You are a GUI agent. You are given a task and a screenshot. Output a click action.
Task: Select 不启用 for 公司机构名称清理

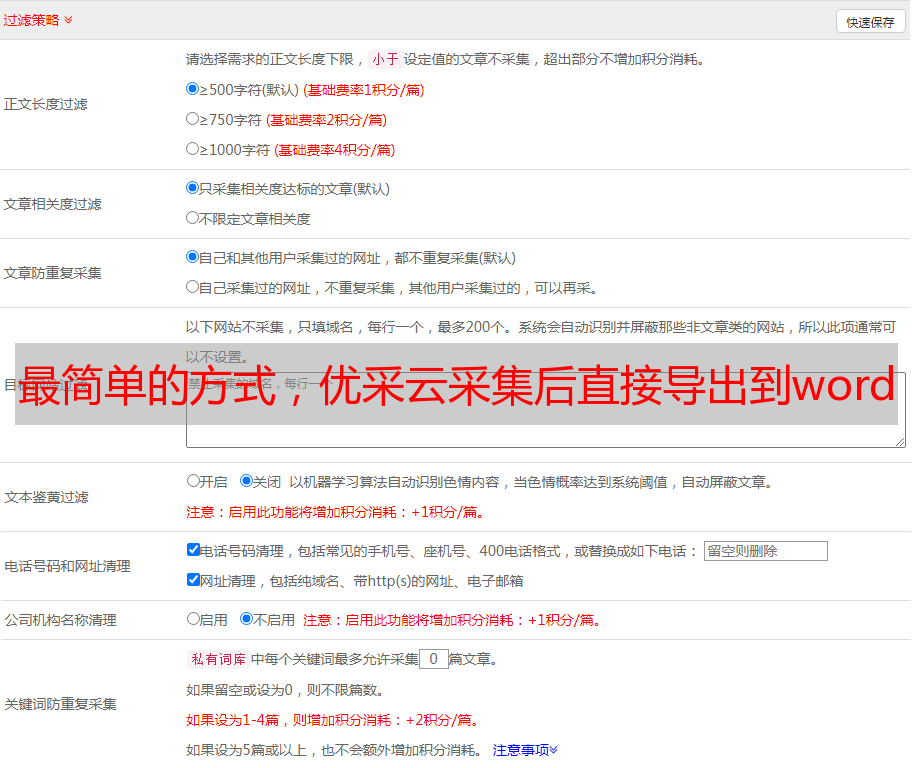(246, 619)
